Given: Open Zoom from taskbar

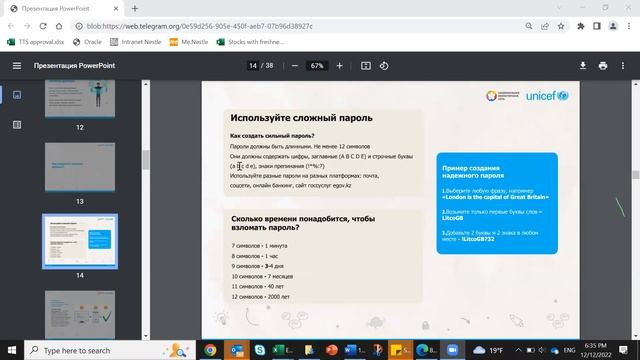Looking at the screenshot, I should pyautogui.click(x=452, y=350).
